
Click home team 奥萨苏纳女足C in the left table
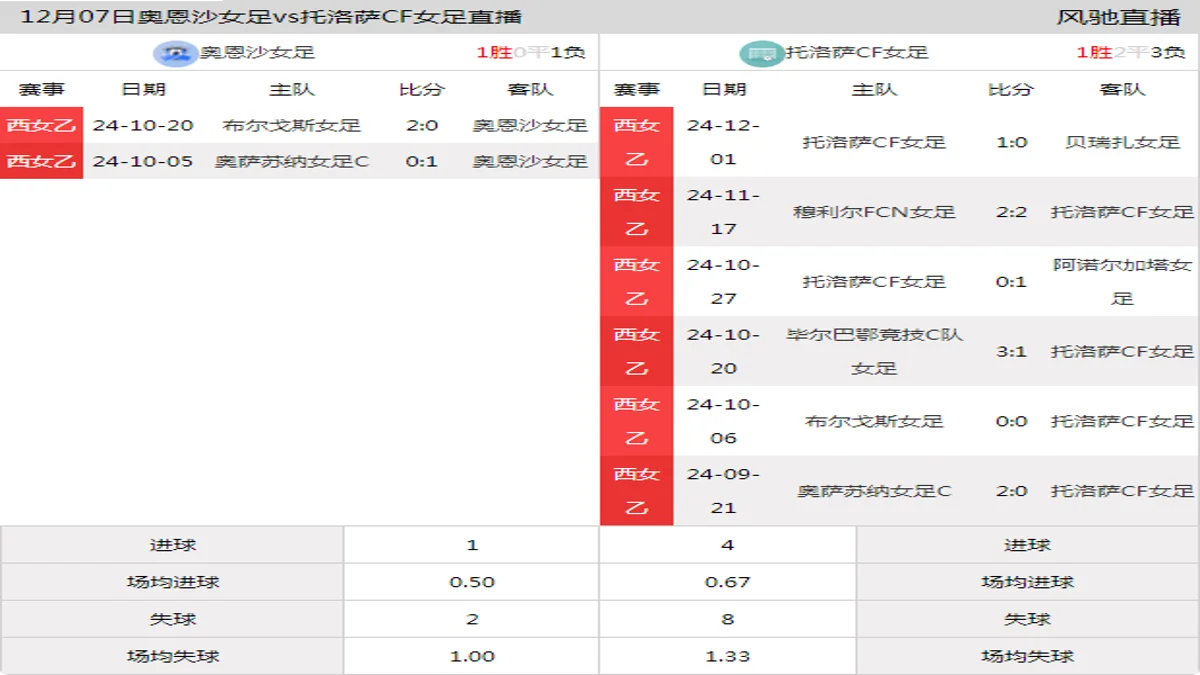click(292, 161)
